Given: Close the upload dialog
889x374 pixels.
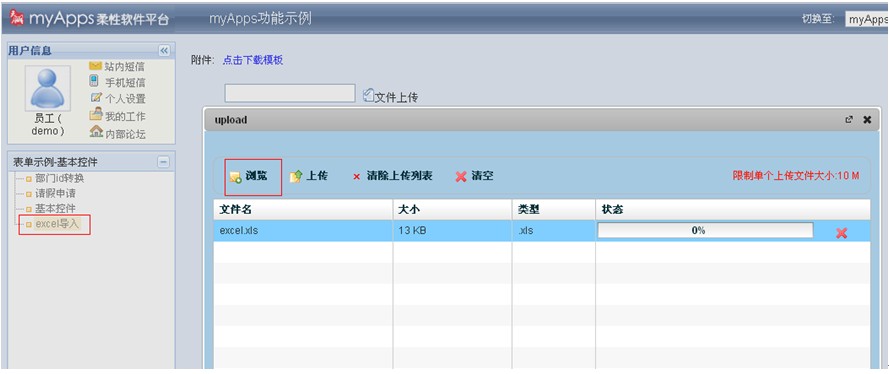Looking at the screenshot, I should click(x=866, y=120).
